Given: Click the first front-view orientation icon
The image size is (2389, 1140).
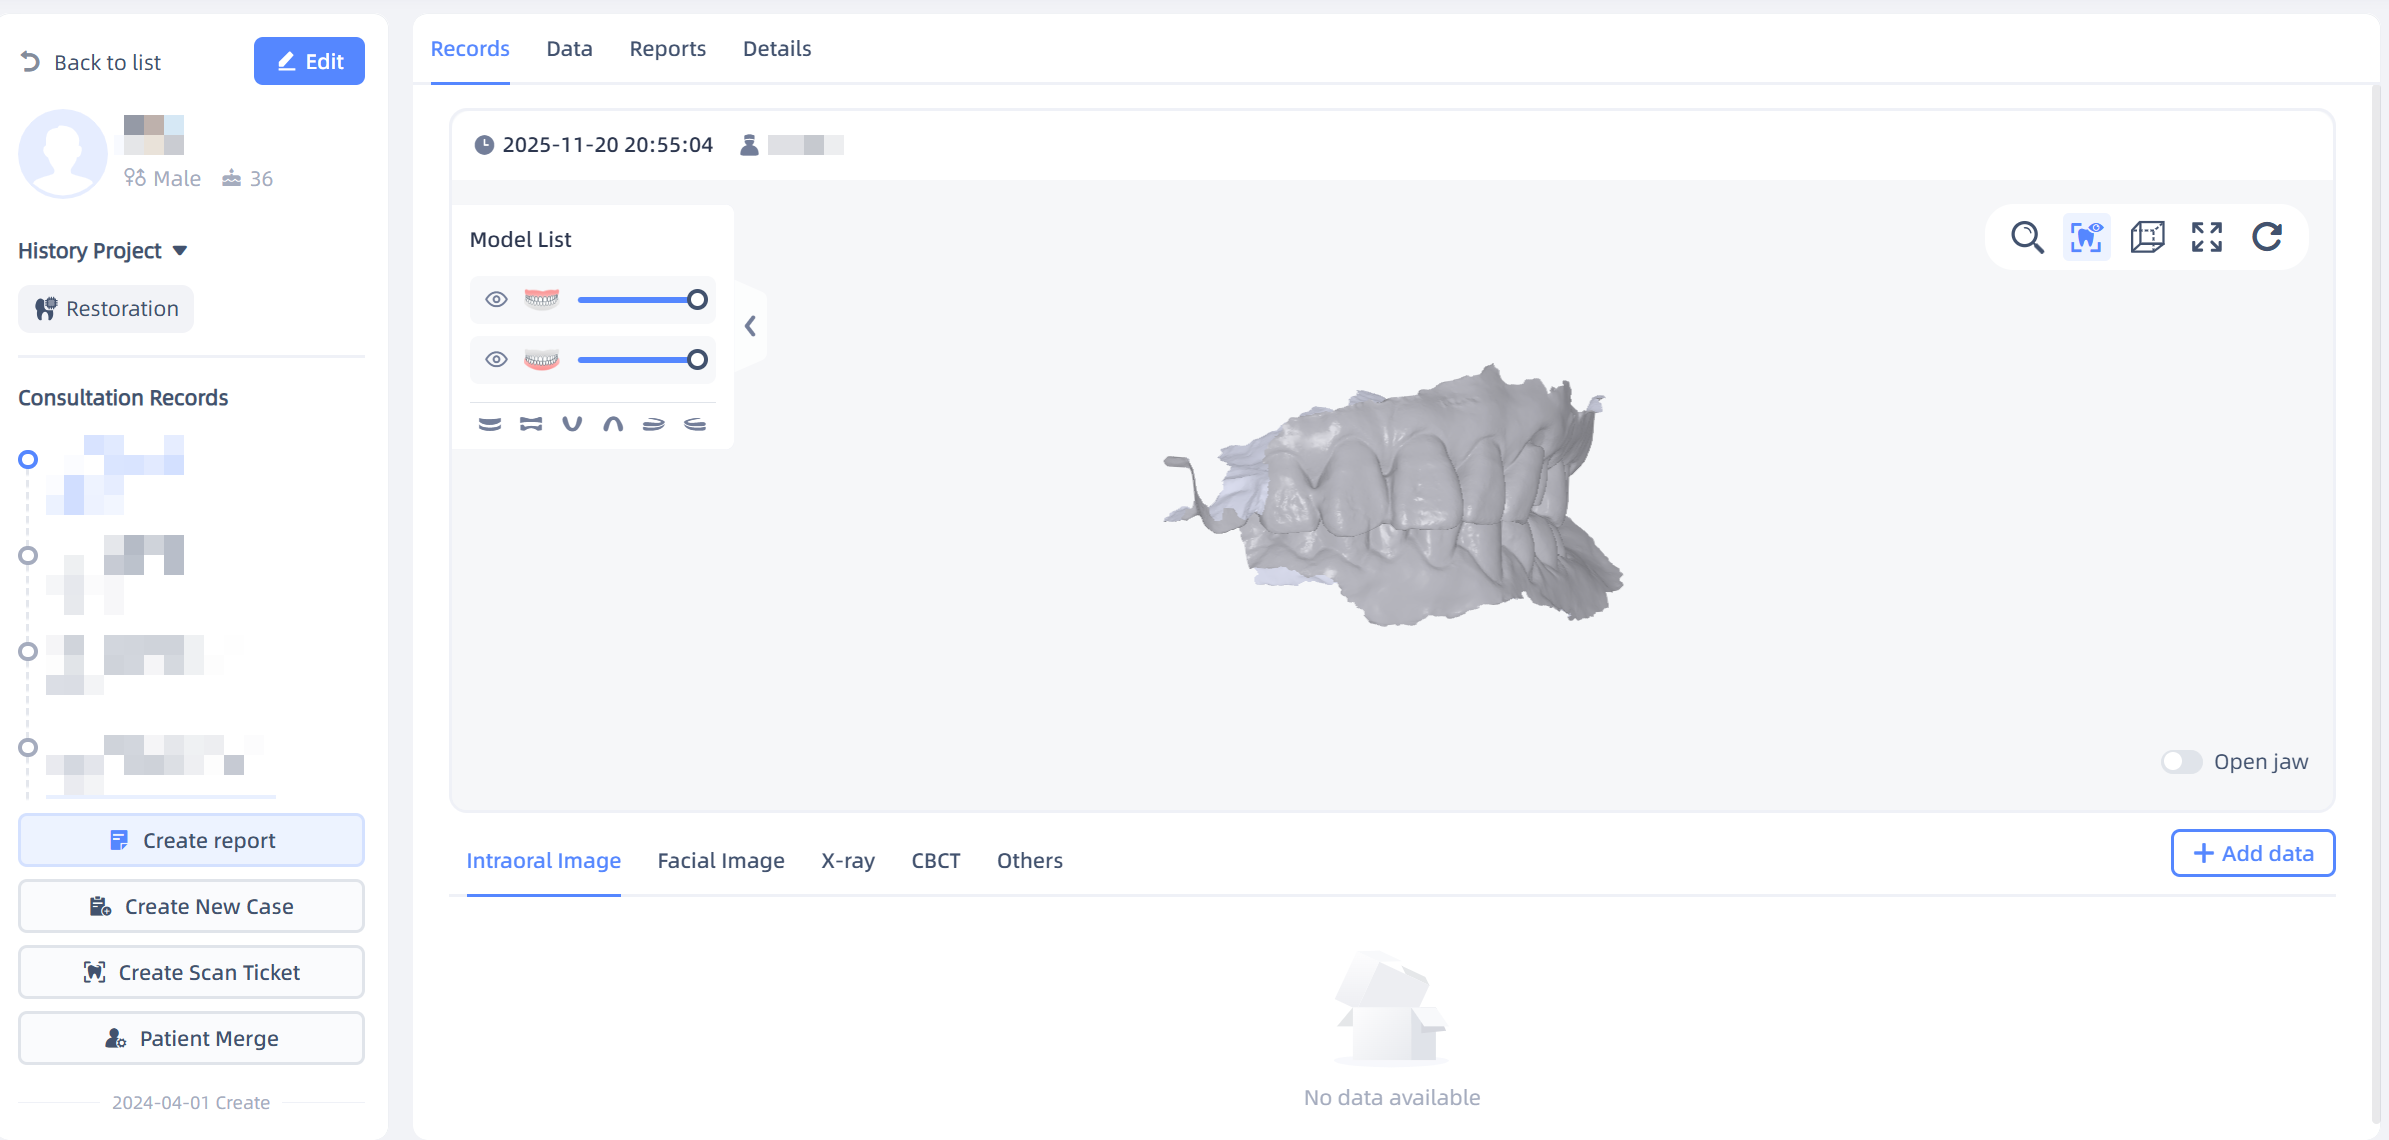Looking at the screenshot, I should pyautogui.click(x=489, y=424).
